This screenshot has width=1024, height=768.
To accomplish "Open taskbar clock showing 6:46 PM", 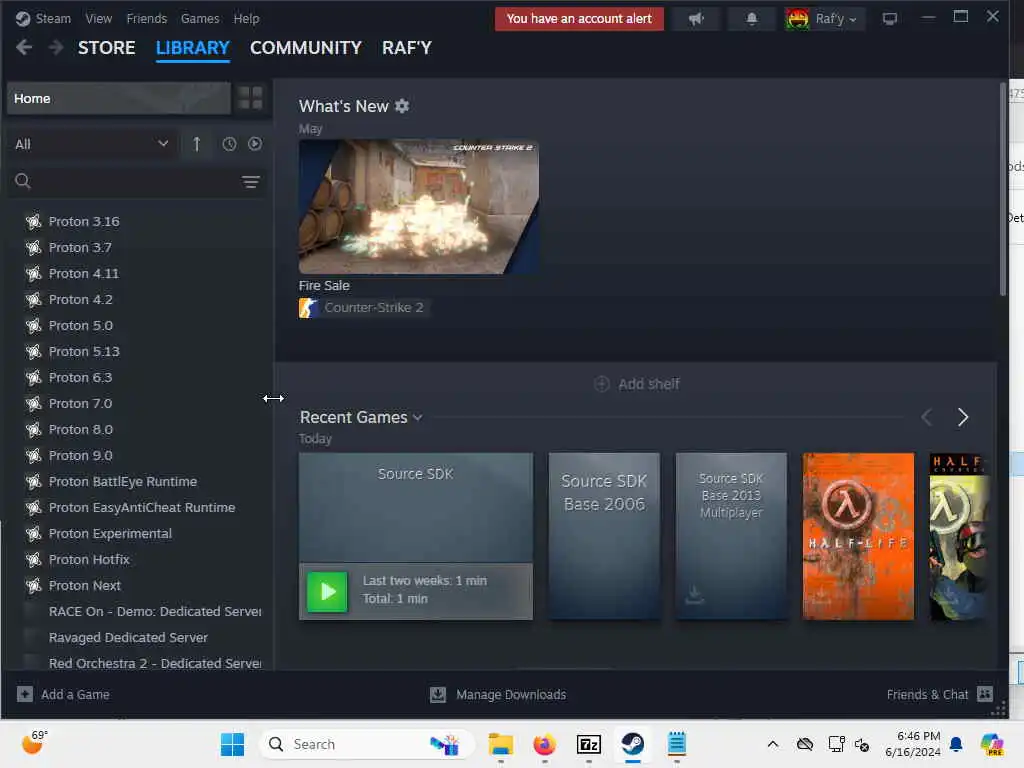I will [912, 744].
